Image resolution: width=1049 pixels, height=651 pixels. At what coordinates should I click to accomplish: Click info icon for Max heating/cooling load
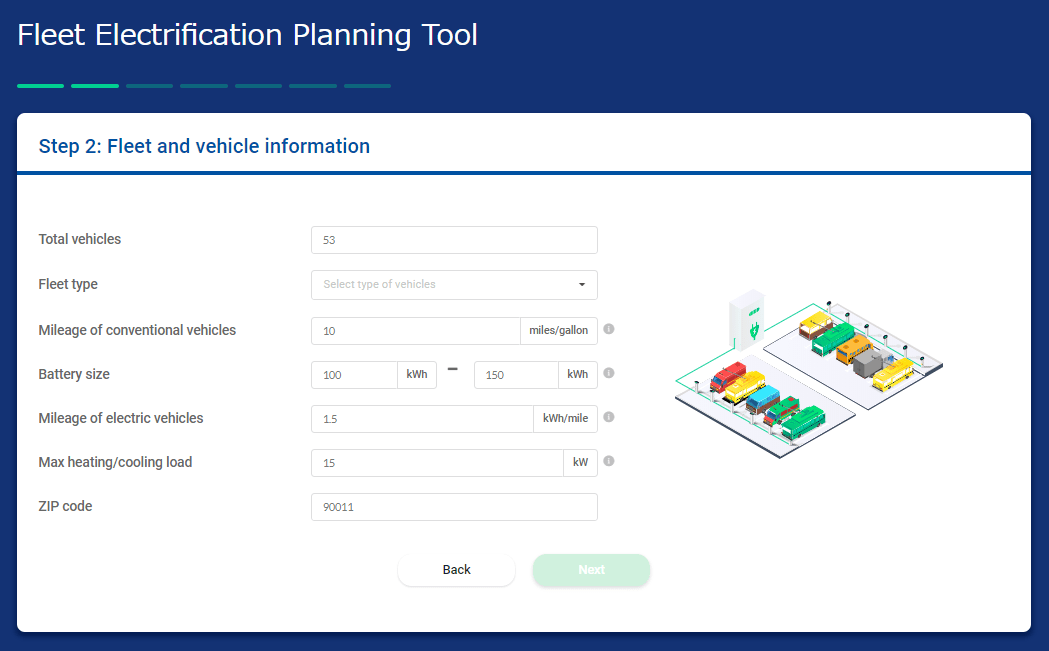pyautogui.click(x=609, y=461)
